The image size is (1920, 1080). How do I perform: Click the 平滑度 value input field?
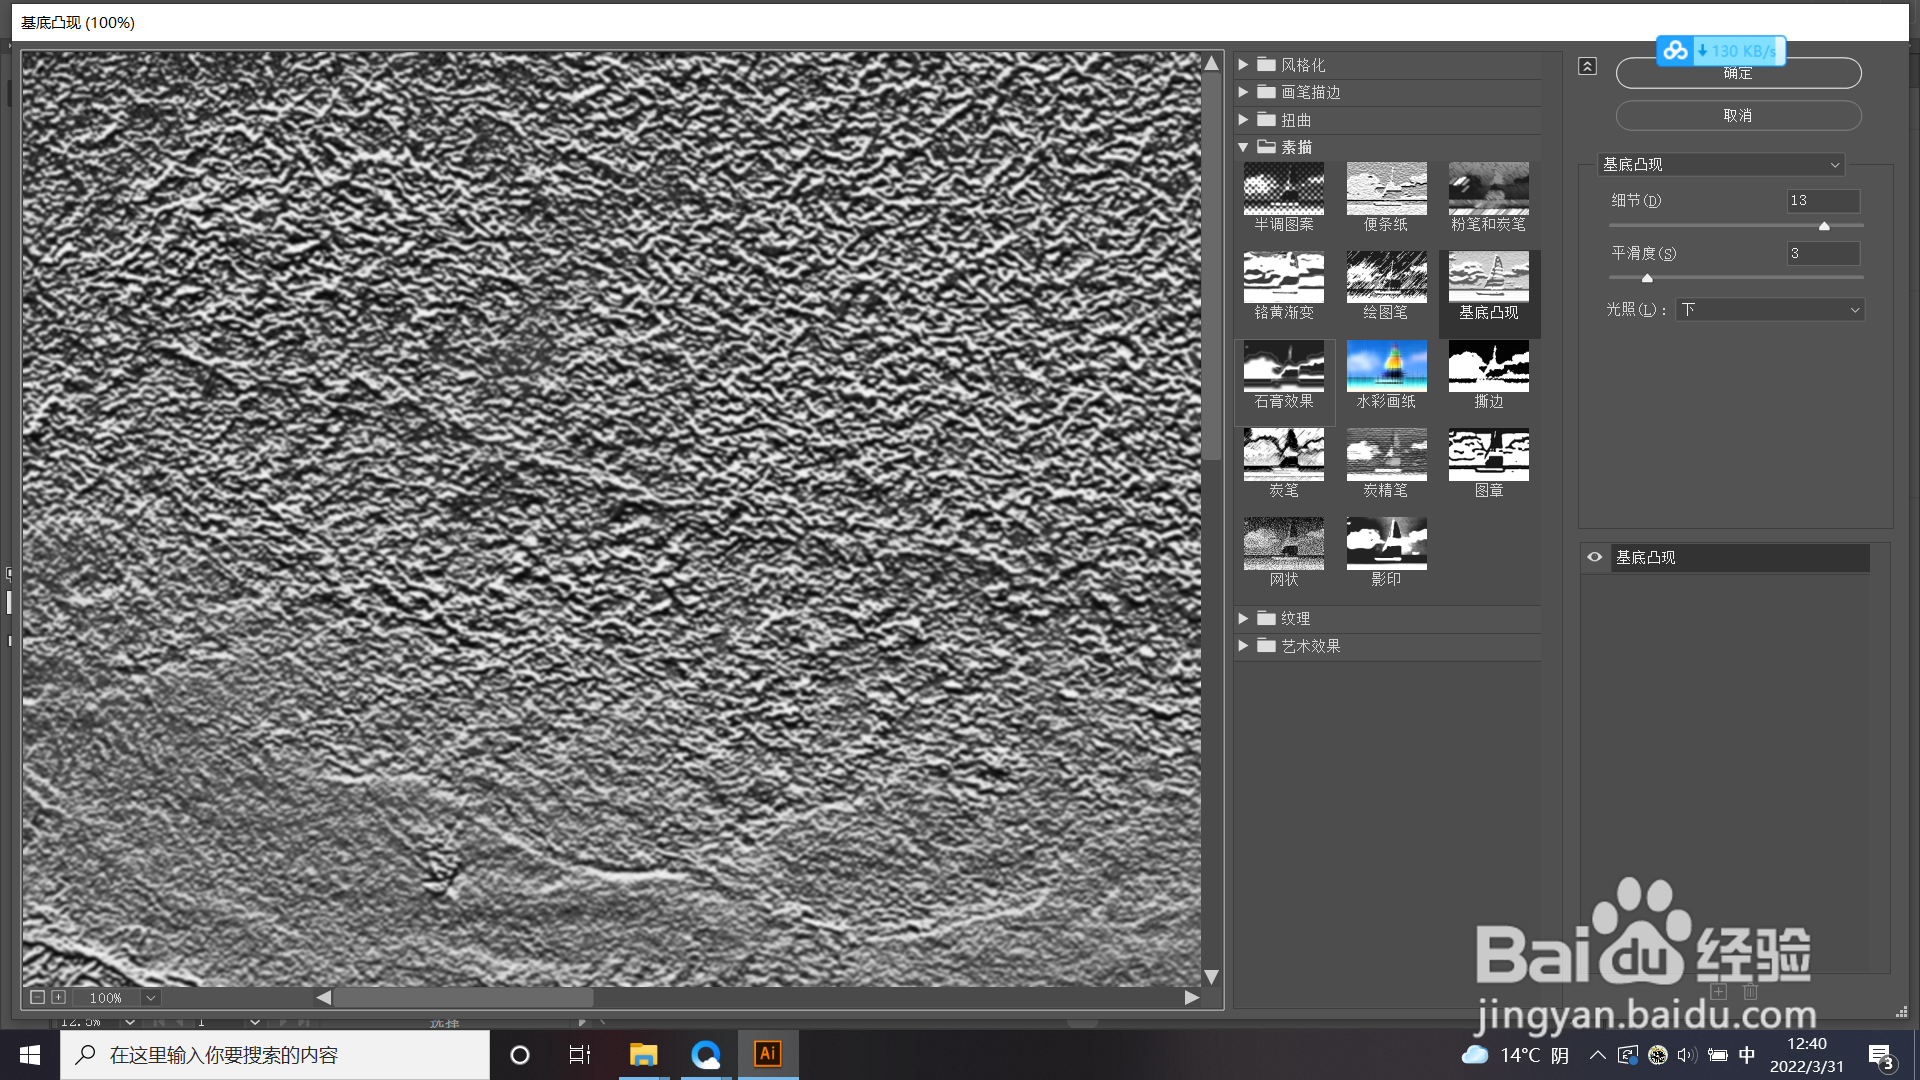(1823, 254)
